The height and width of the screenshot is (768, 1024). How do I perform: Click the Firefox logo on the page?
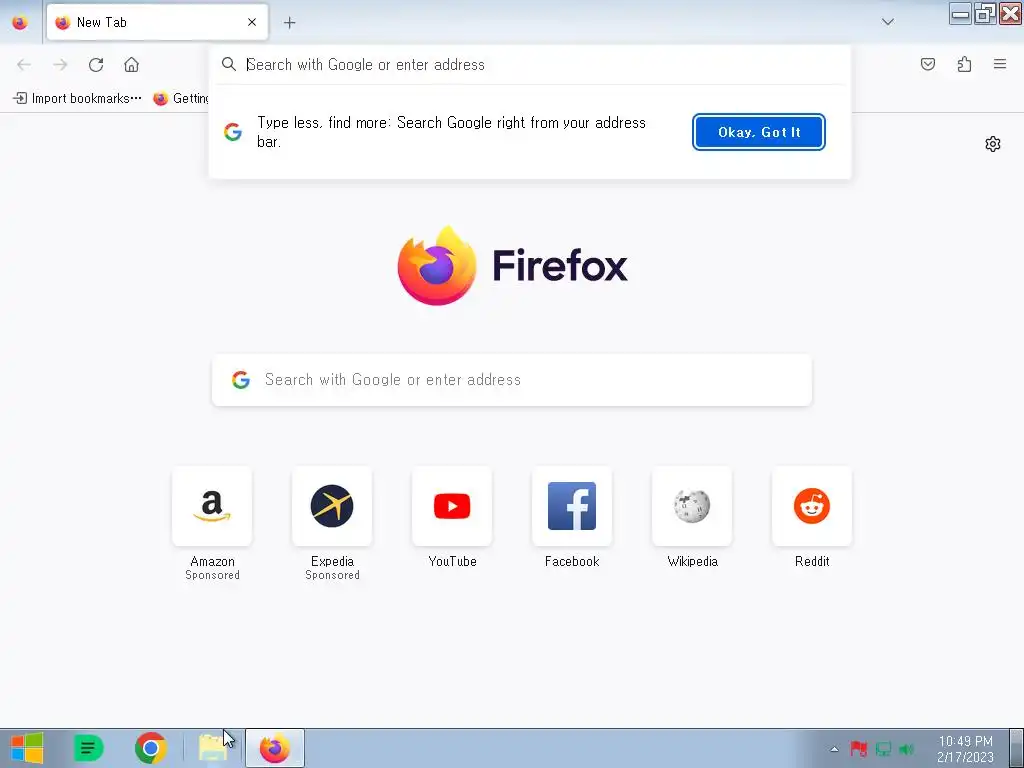(x=513, y=266)
